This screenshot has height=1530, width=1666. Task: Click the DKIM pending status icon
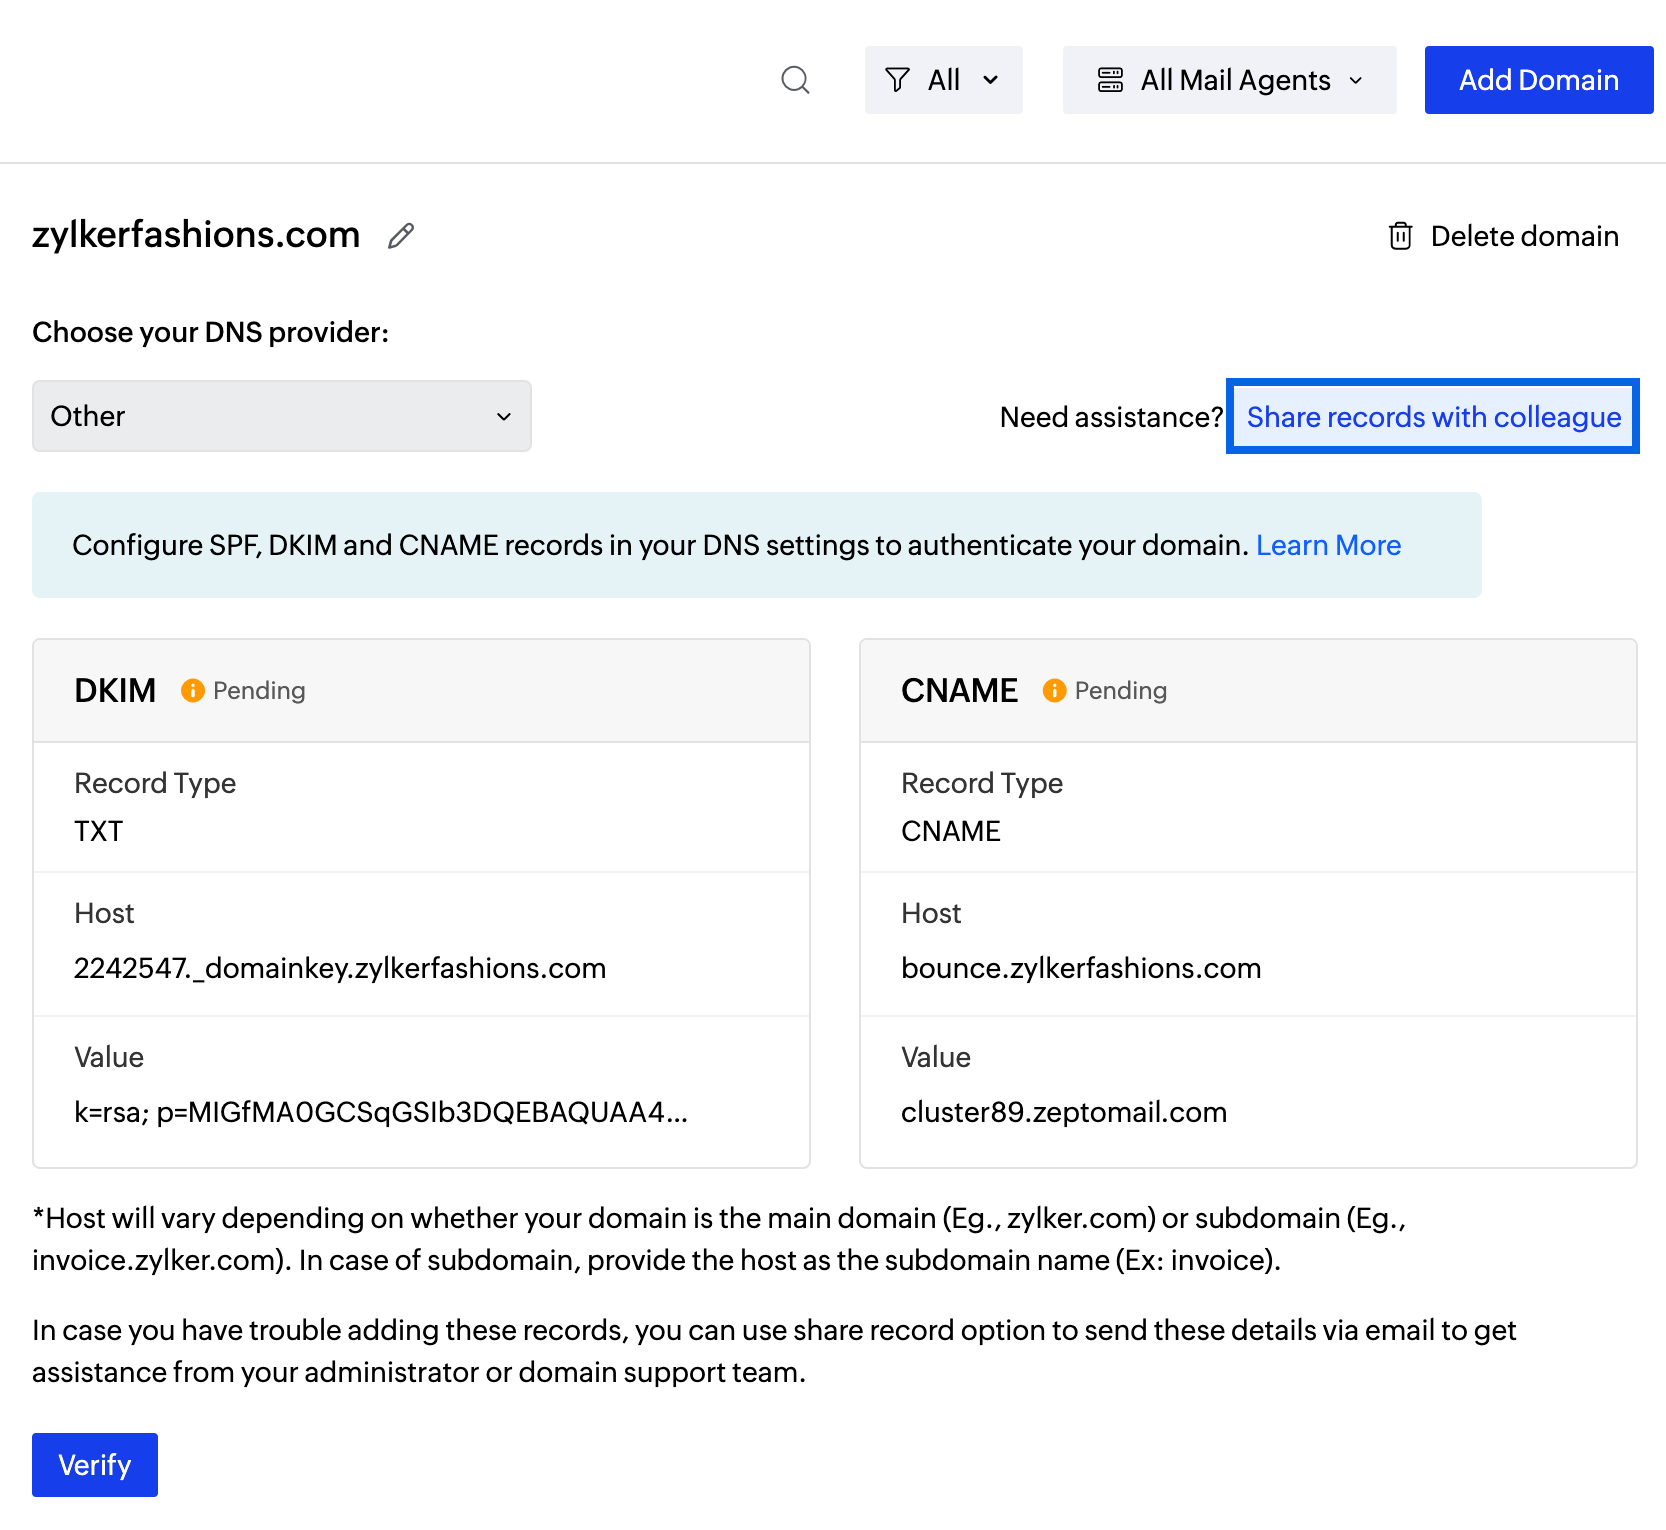point(192,691)
